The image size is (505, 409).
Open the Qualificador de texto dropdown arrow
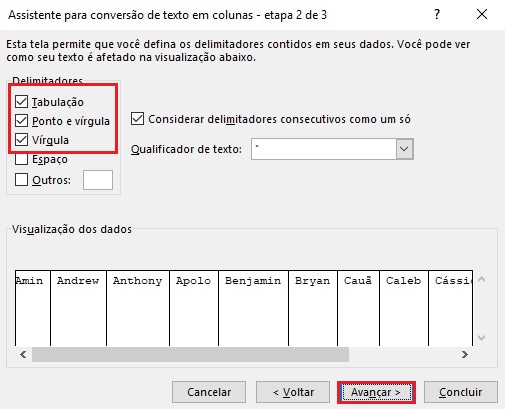[x=404, y=149]
